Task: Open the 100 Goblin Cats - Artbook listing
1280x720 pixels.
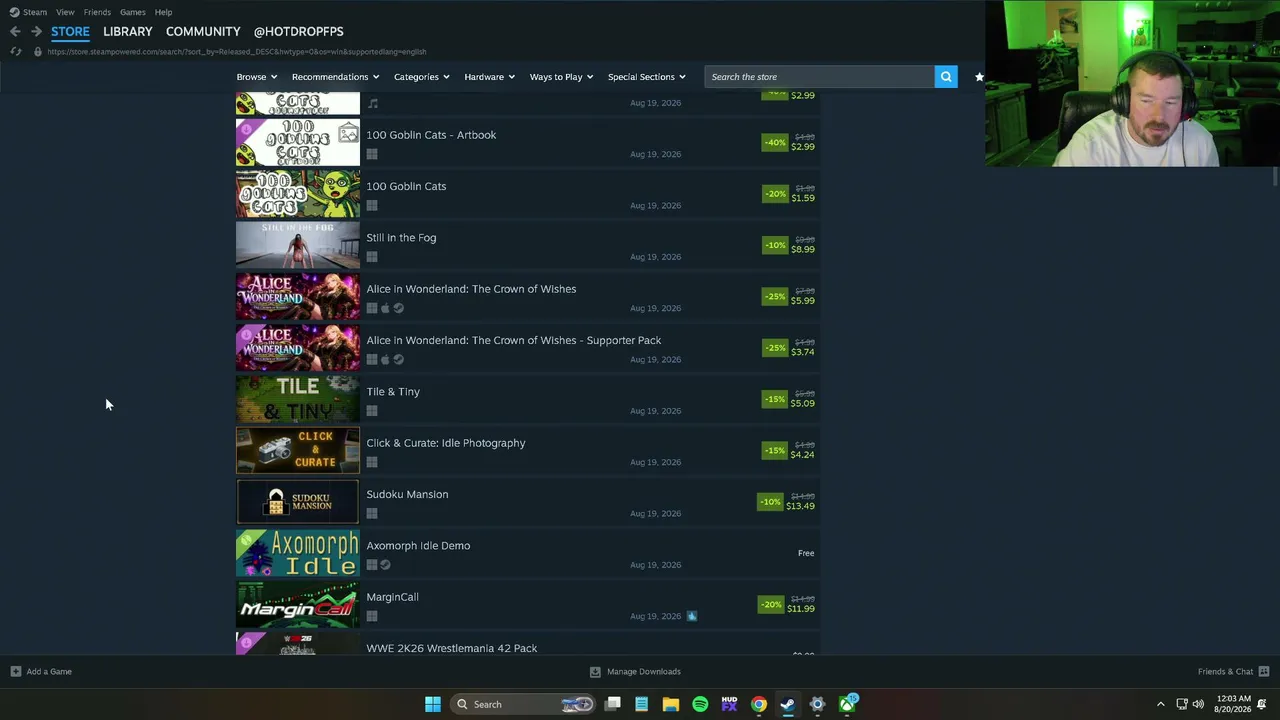Action: point(528,143)
